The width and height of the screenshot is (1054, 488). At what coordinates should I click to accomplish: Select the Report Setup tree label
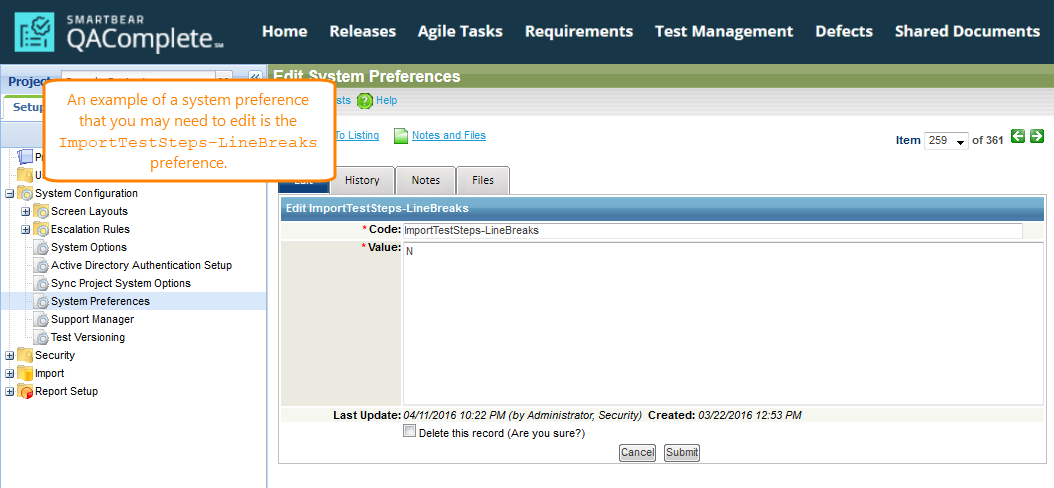66,392
